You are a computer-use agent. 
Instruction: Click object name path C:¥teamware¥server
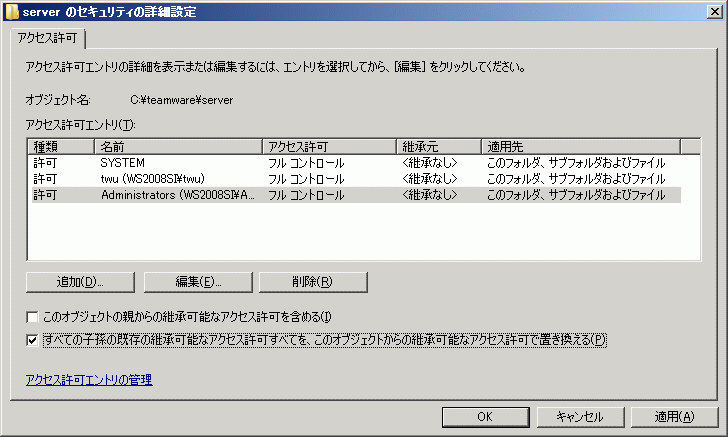(182, 100)
